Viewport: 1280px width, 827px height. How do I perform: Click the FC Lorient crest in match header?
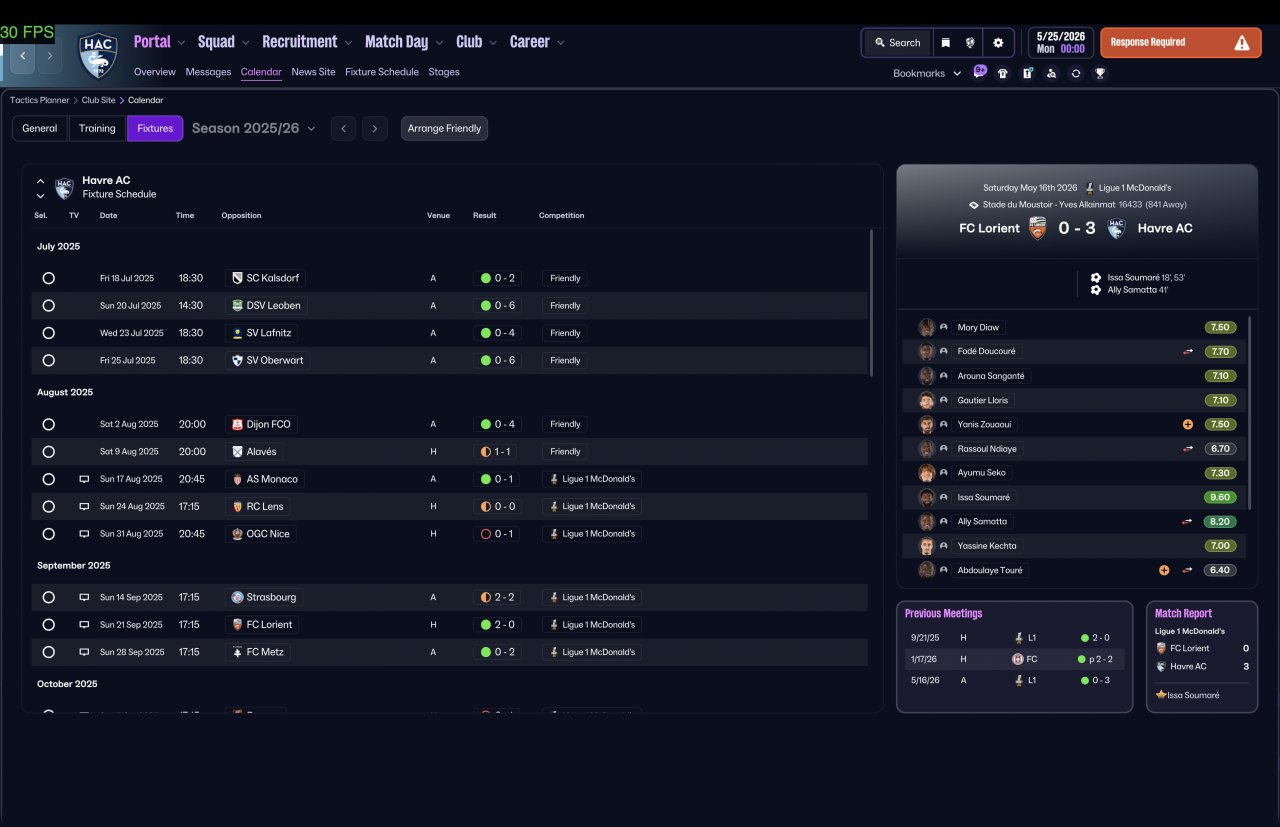[1038, 228]
